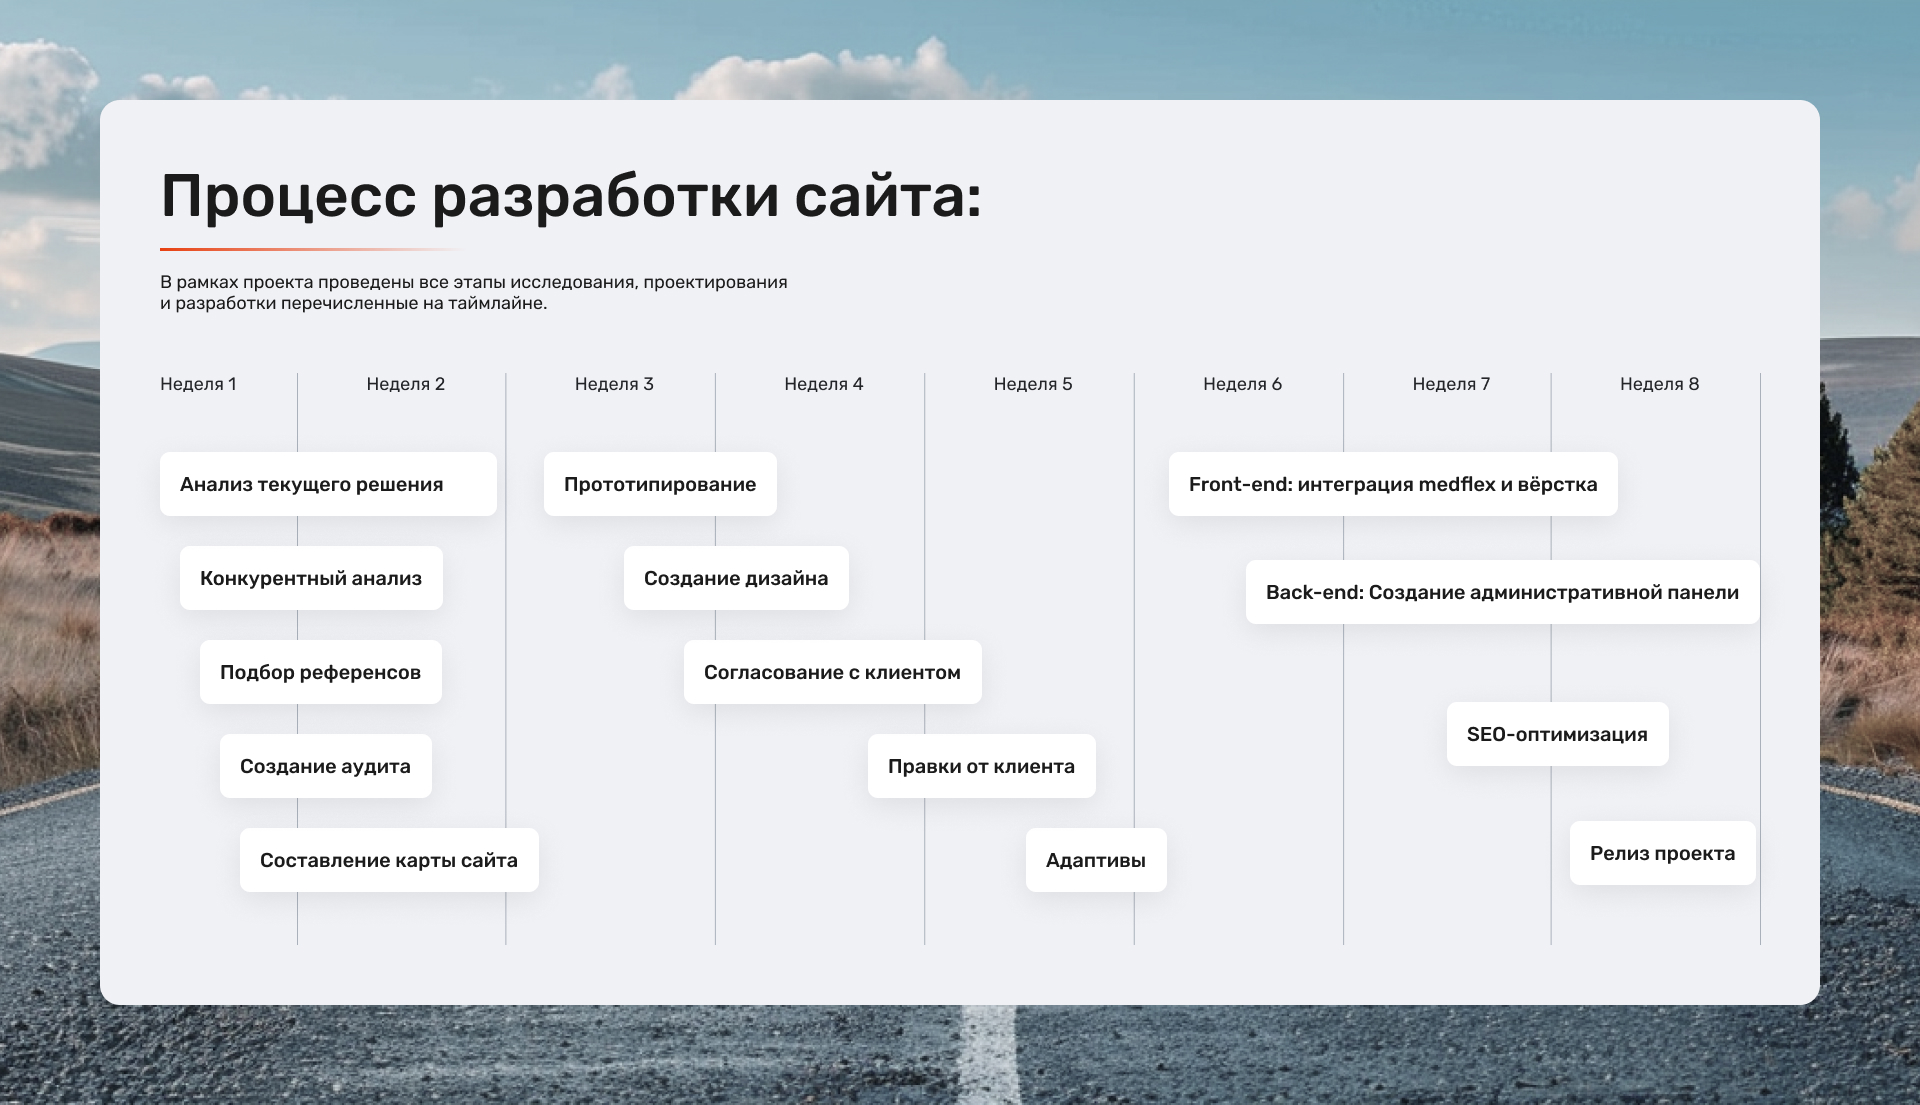Select the 'Релиз проекта' card

[x=1662, y=853]
